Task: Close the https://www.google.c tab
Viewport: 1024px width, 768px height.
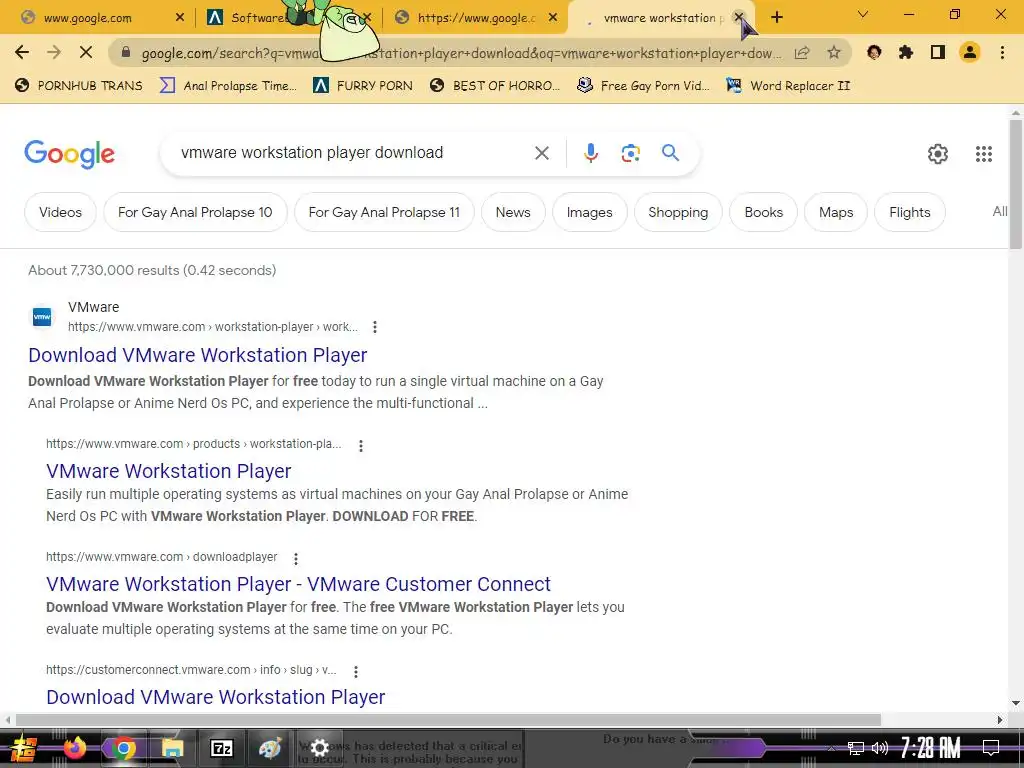Action: 553,18
